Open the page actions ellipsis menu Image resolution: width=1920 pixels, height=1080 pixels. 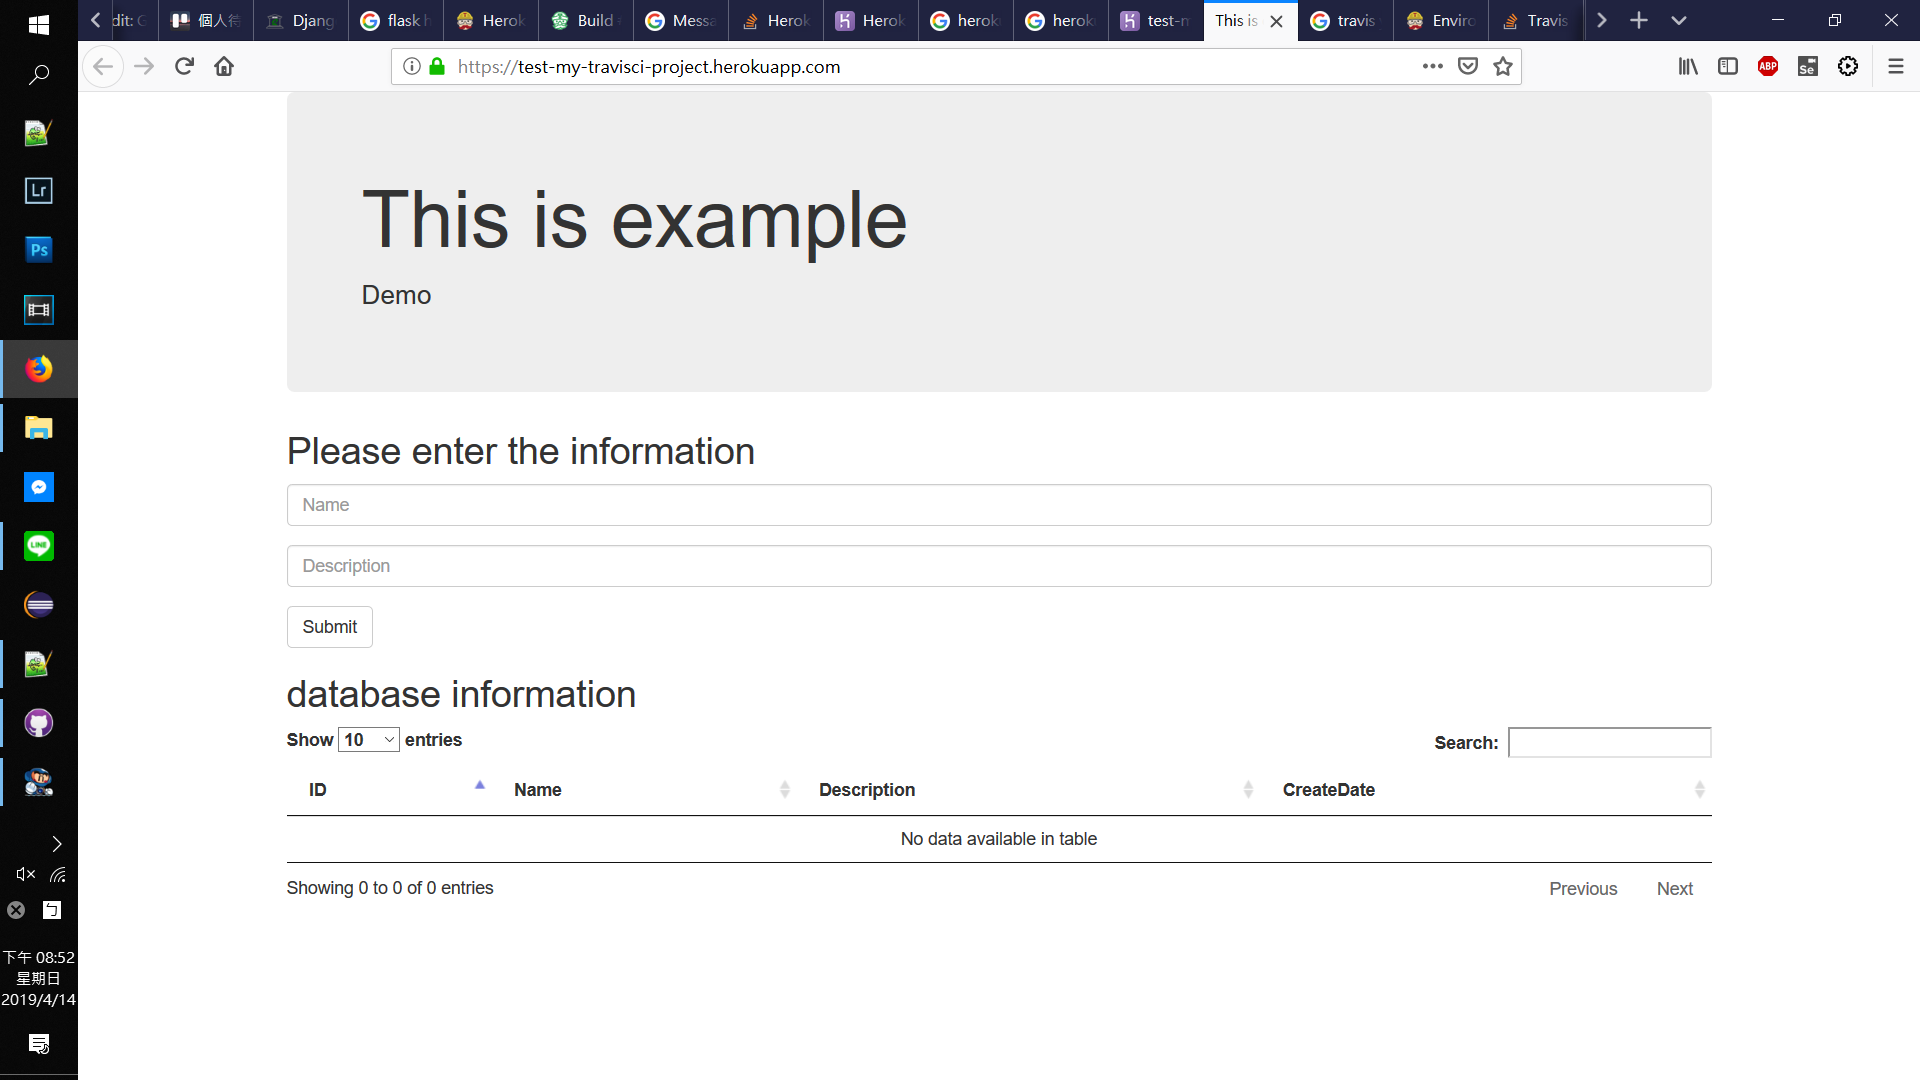pyautogui.click(x=1432, y=66)
